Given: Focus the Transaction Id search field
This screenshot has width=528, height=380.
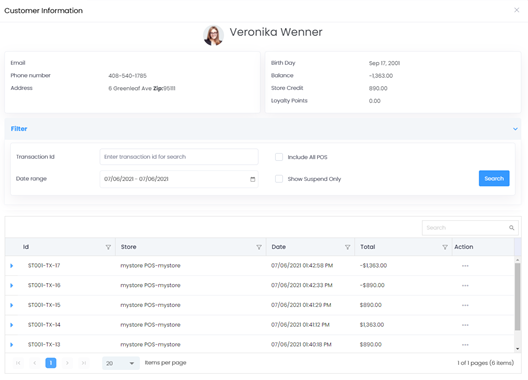Looking at the screenshot, I should [x=179, y=157].
